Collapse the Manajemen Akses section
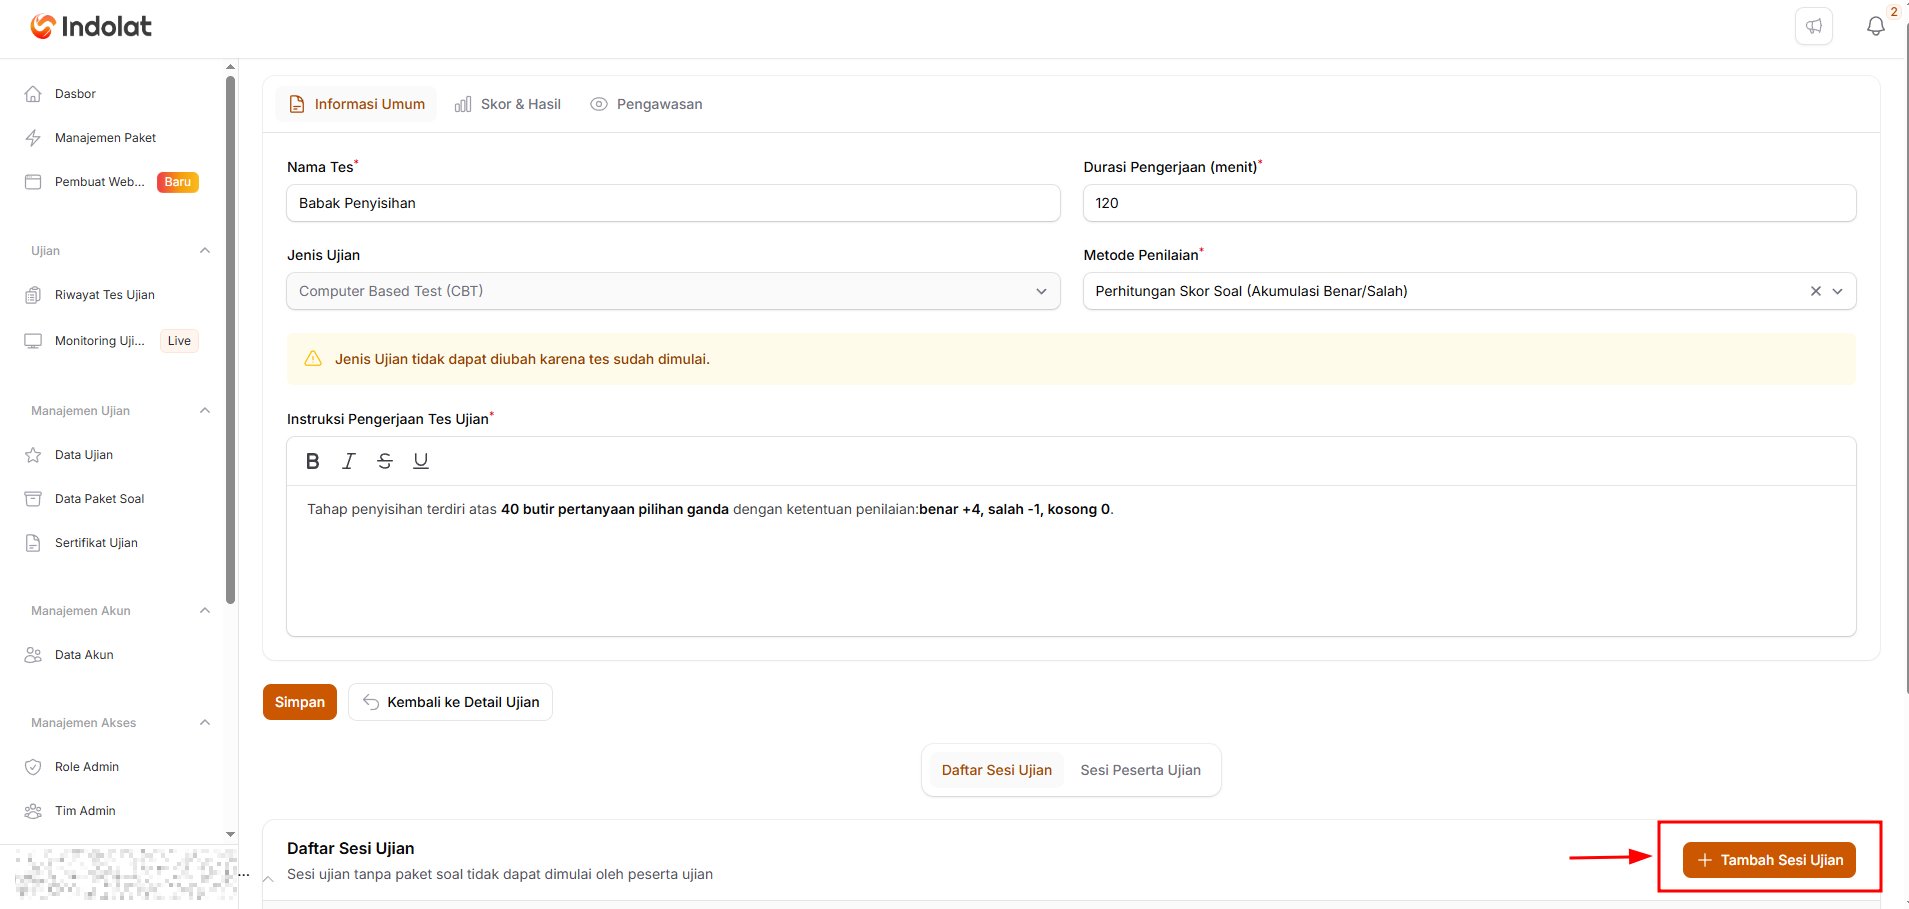Screen dimensions: 1909x909 click(x=205, y=723)
